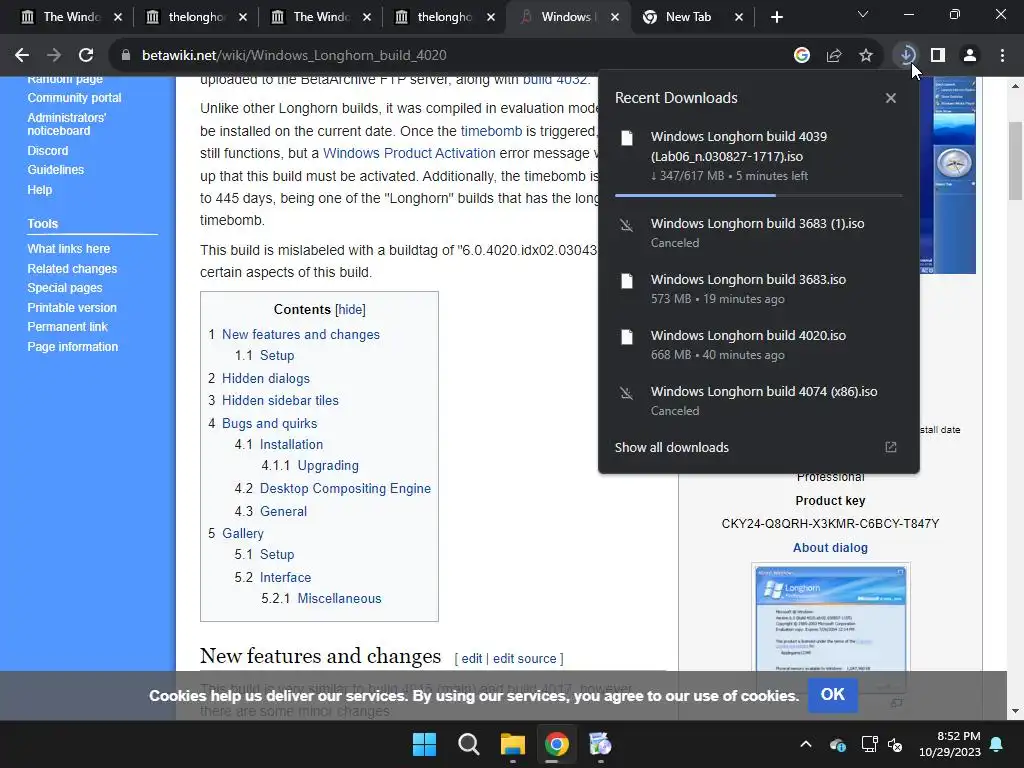1024x768 pixels.
Task: Accept cookies with OK button
Action: point(832,694)
